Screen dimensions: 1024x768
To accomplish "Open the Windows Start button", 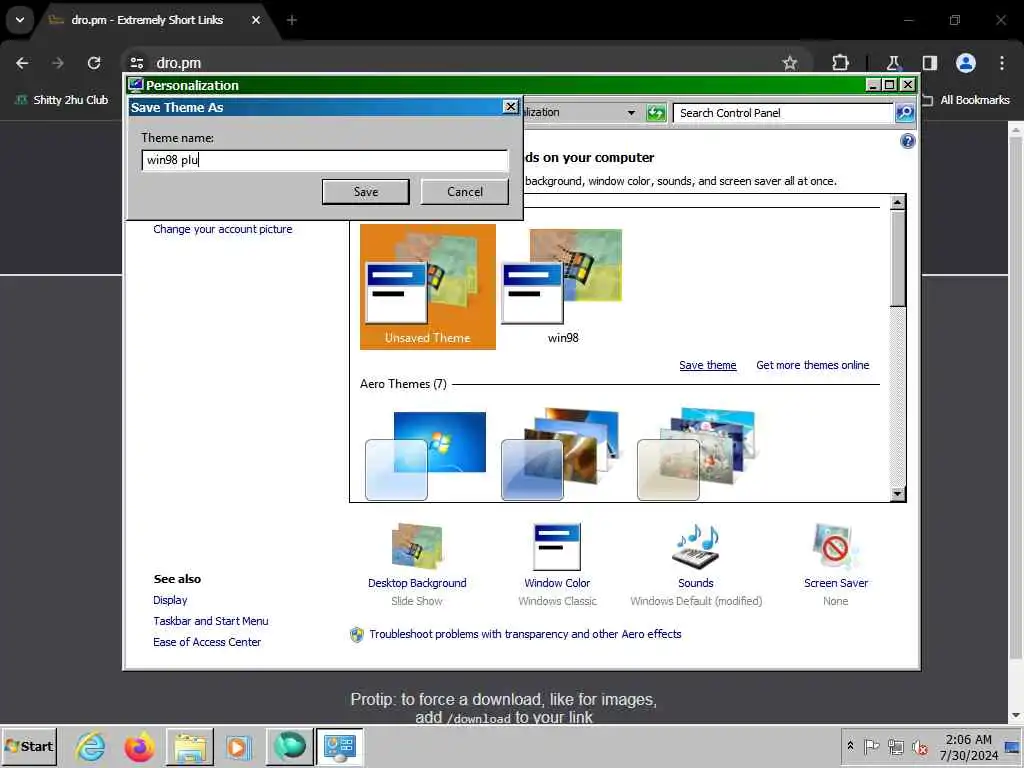I will 29,746.
